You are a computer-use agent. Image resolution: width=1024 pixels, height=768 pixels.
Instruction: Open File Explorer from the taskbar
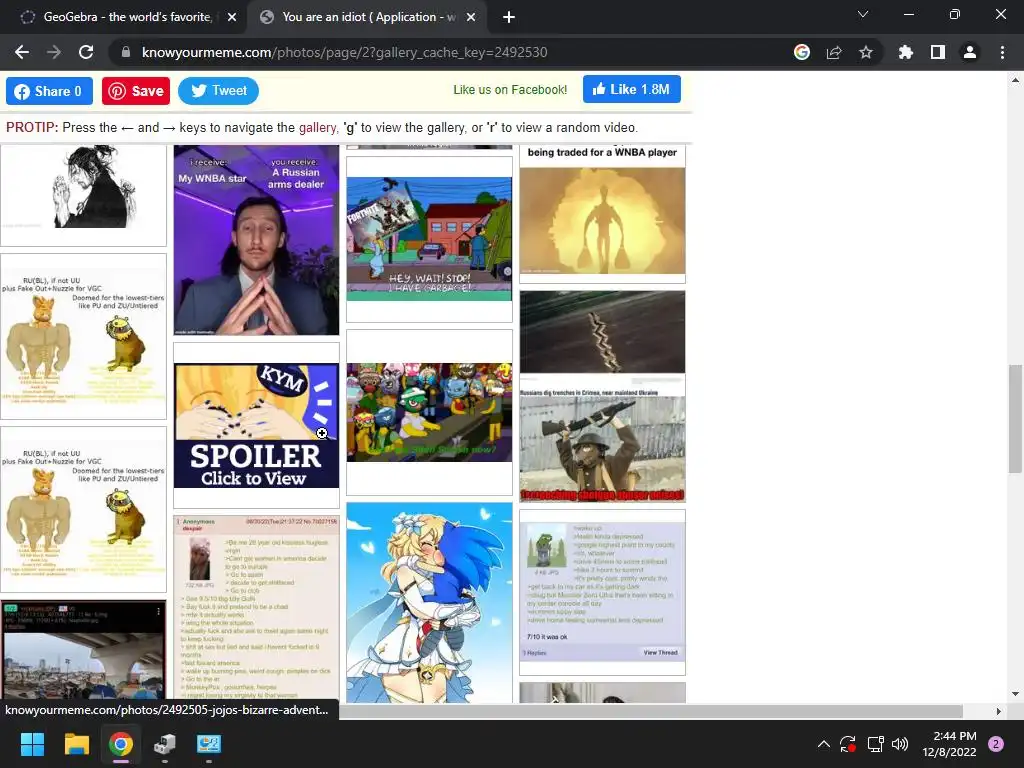(x=76, y=744)
